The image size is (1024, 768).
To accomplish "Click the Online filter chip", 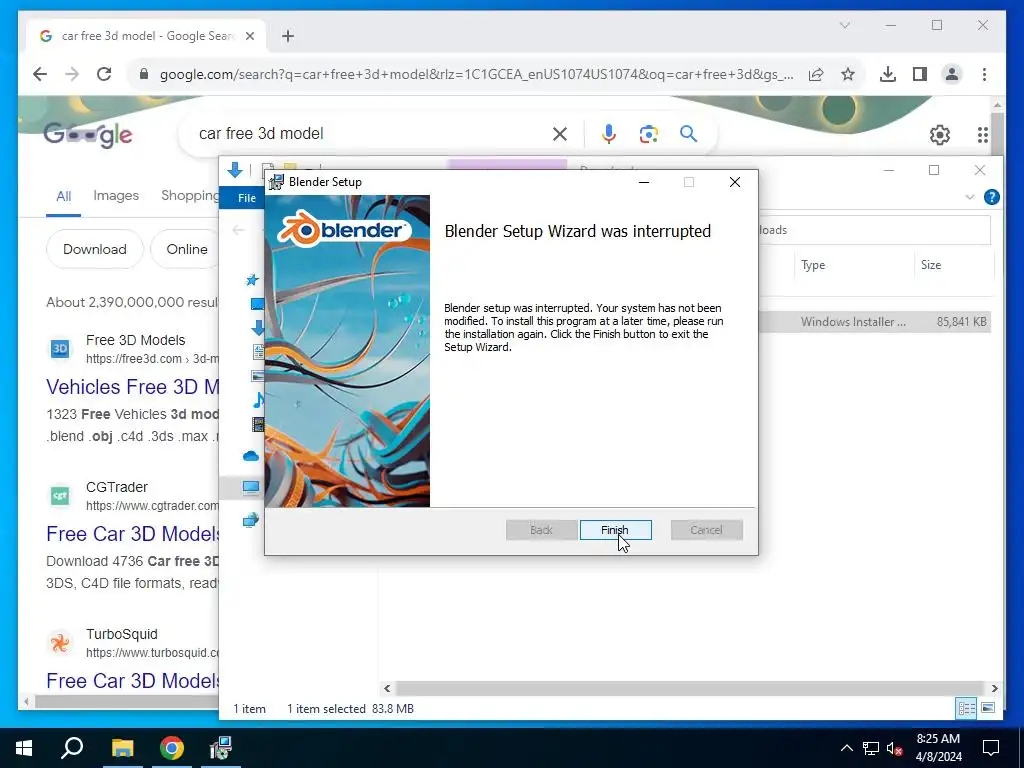I will coord(187,249).
